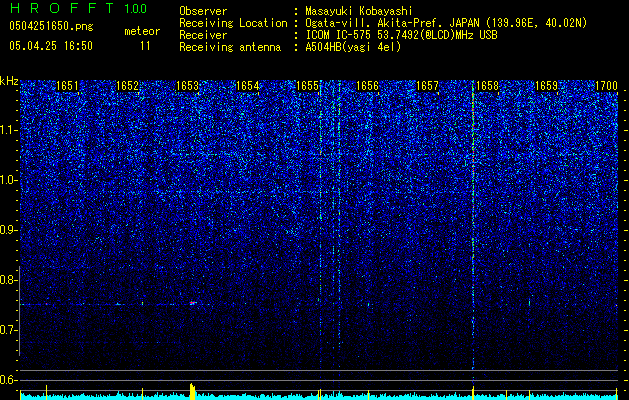This screenshot has width=629, height=400.
Task: Click the Observer label
Action: (x=203, y=11)
